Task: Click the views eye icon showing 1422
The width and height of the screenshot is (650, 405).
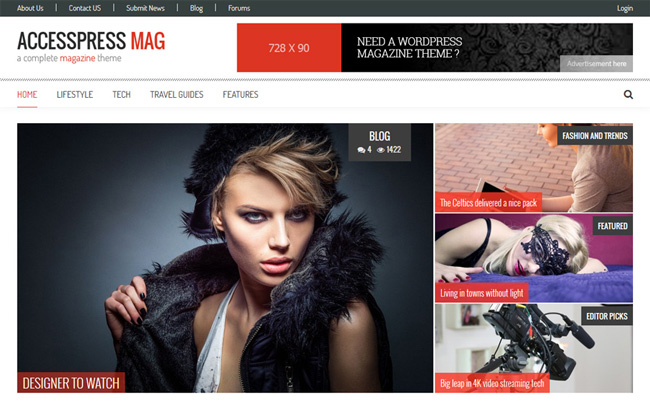Action: [x=381, y=150]
